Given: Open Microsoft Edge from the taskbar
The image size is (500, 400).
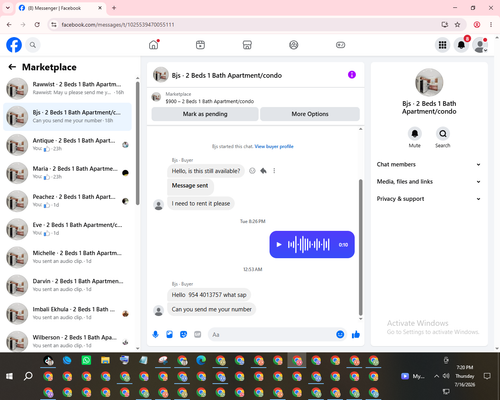Looking at the screenshot, I should coord(201,360).
